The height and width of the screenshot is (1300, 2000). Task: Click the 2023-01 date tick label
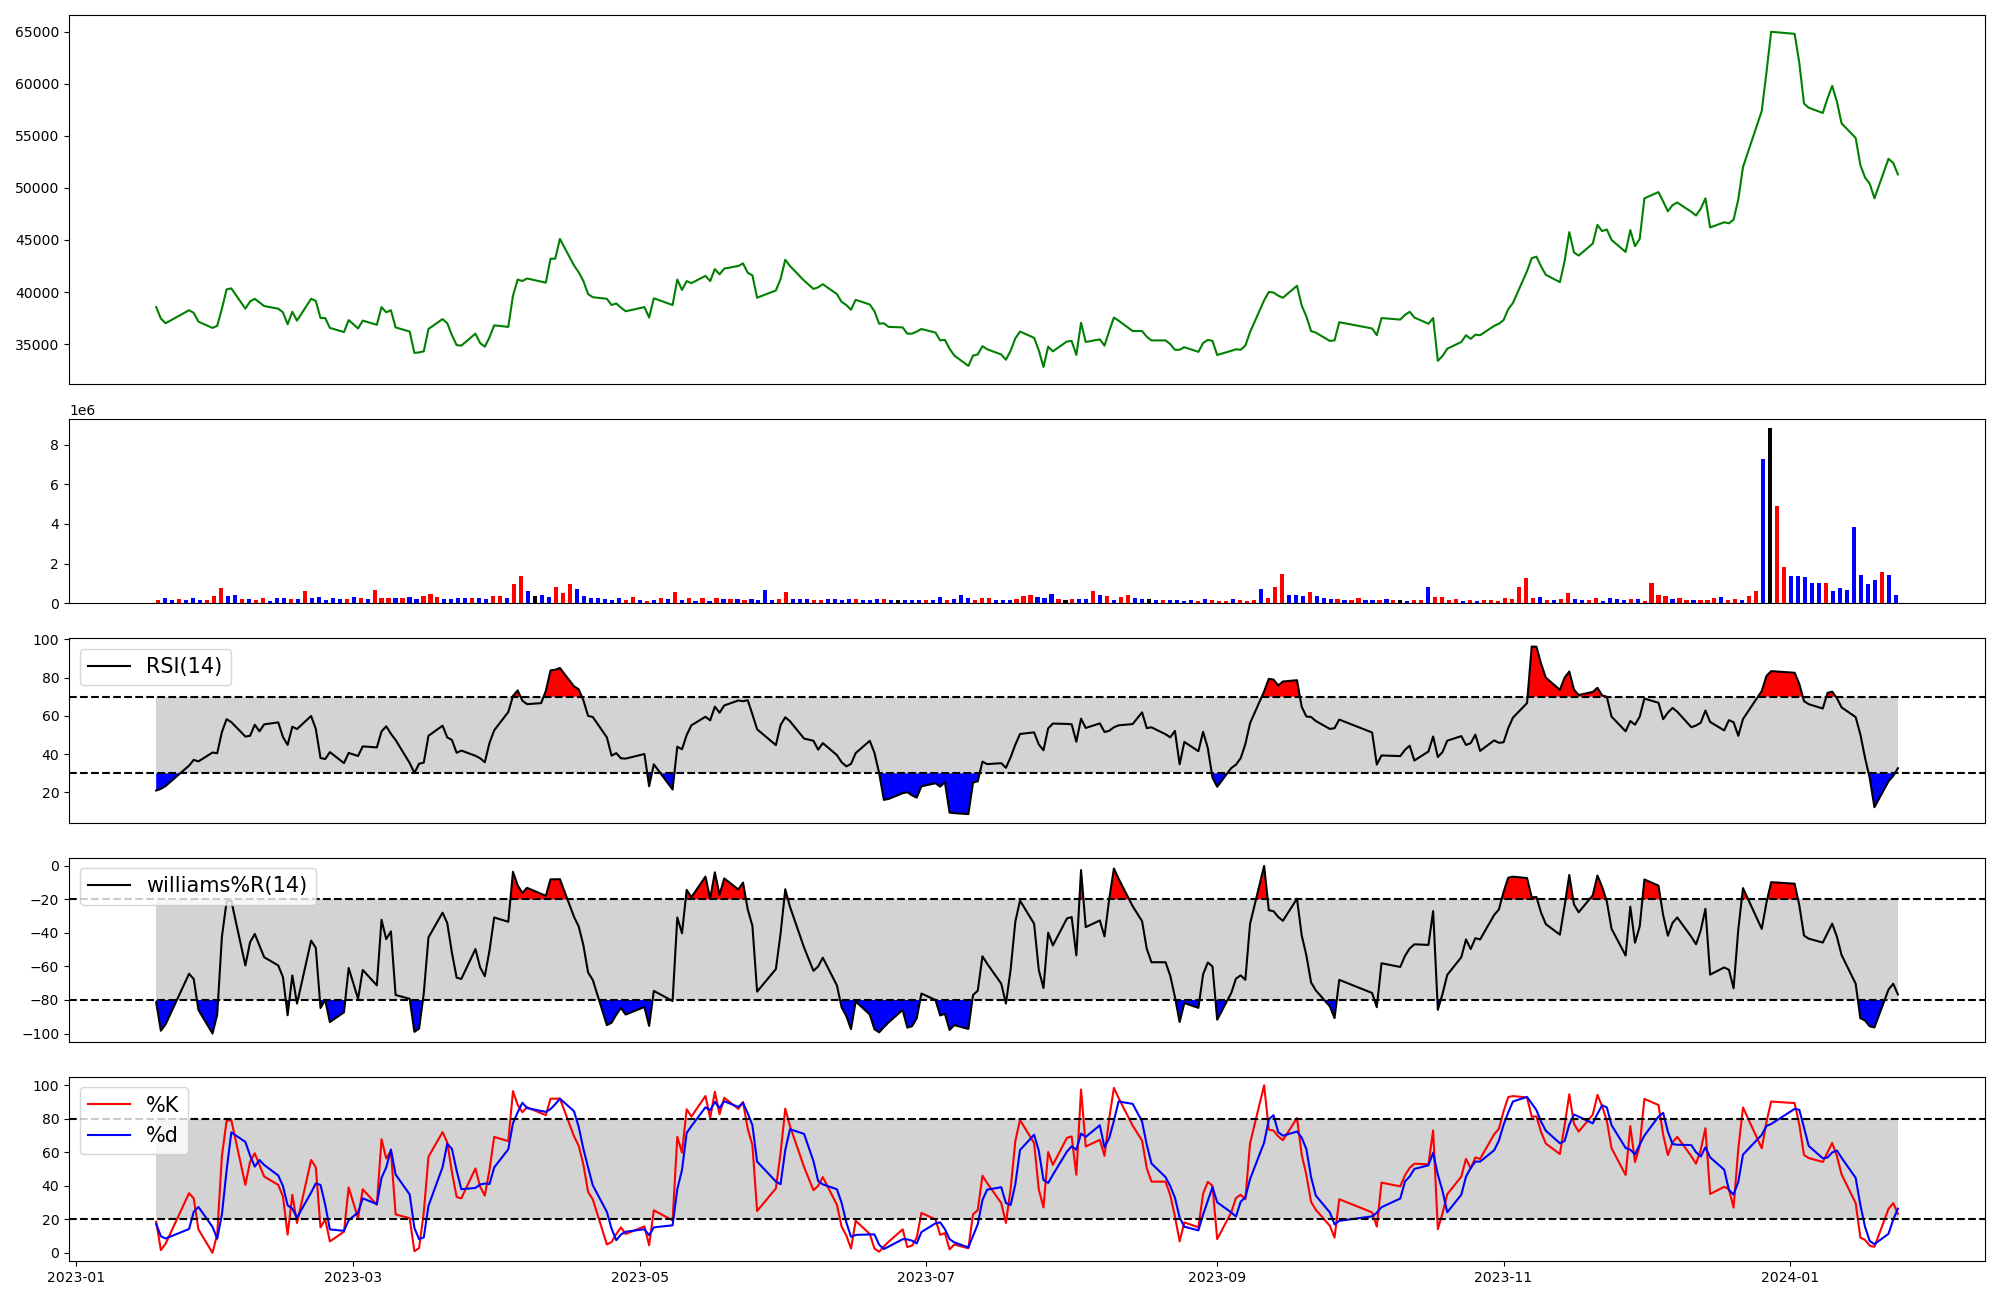coord(77,1277)
